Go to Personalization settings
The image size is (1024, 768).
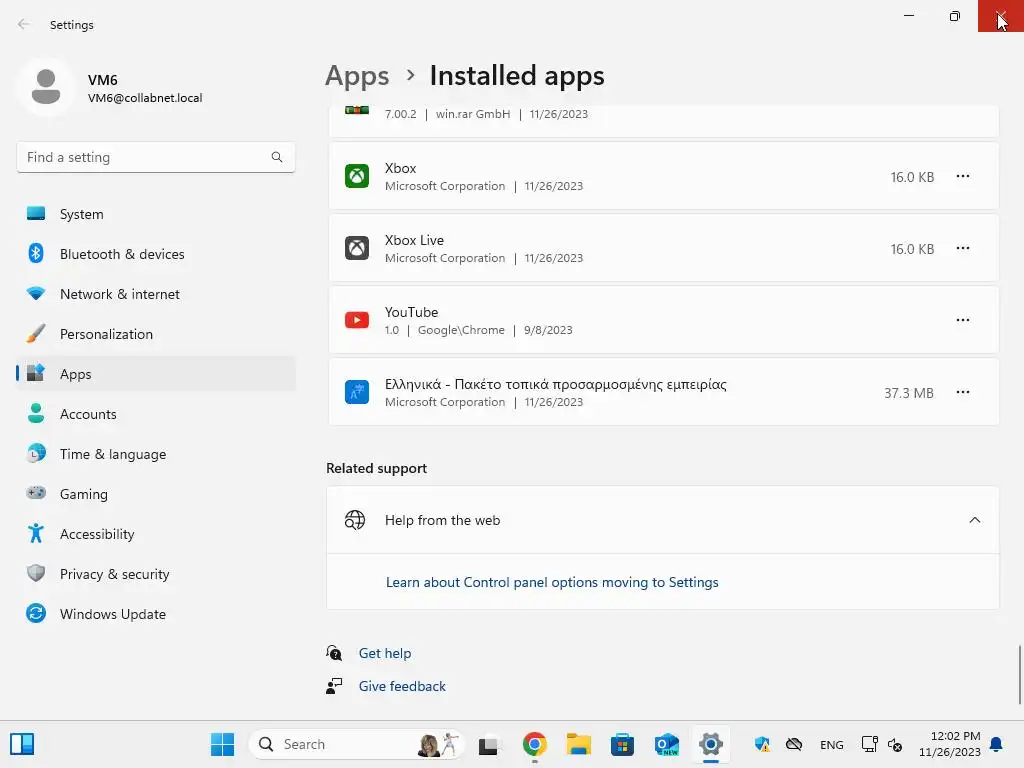point(106,334)
